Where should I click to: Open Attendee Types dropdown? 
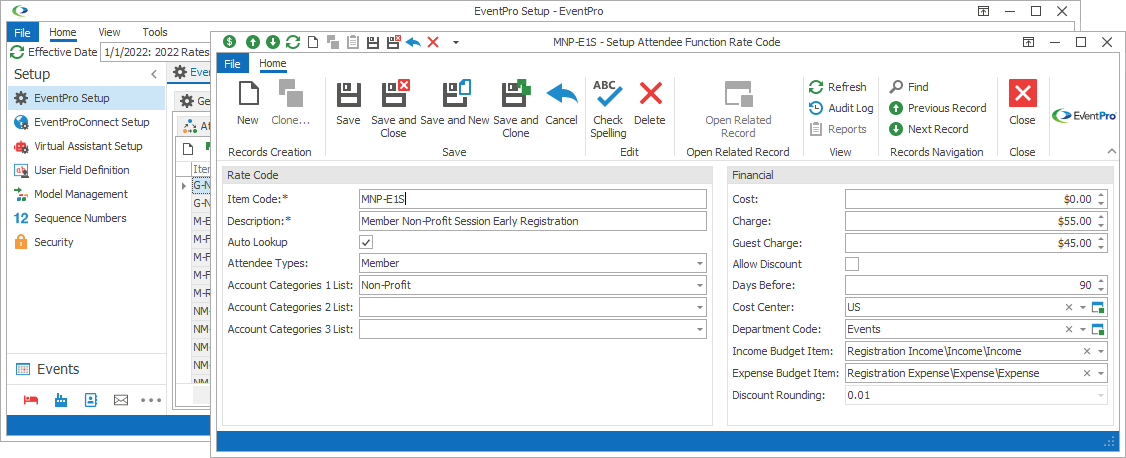point(699,263)
